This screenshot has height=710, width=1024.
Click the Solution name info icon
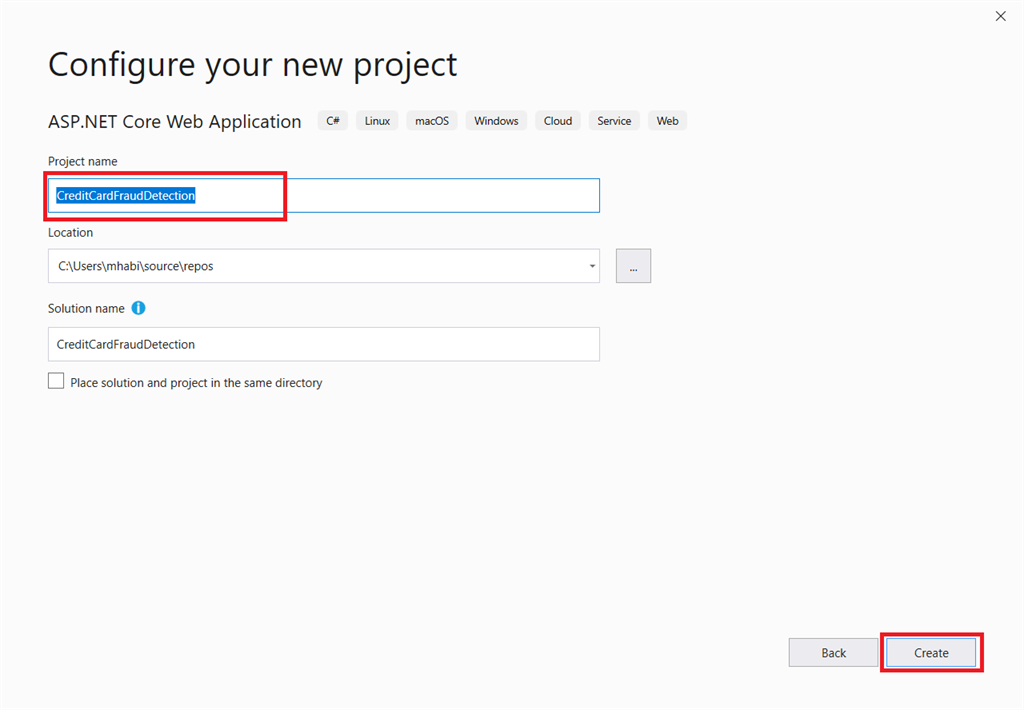pos(138,308)
